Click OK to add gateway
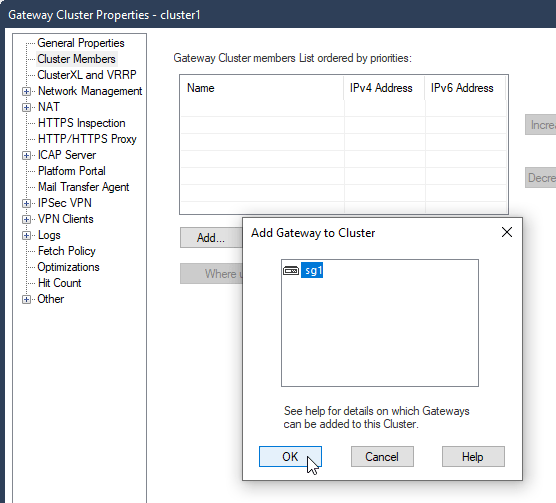Viewport: 556px width, 503px height. pos(290,457)
